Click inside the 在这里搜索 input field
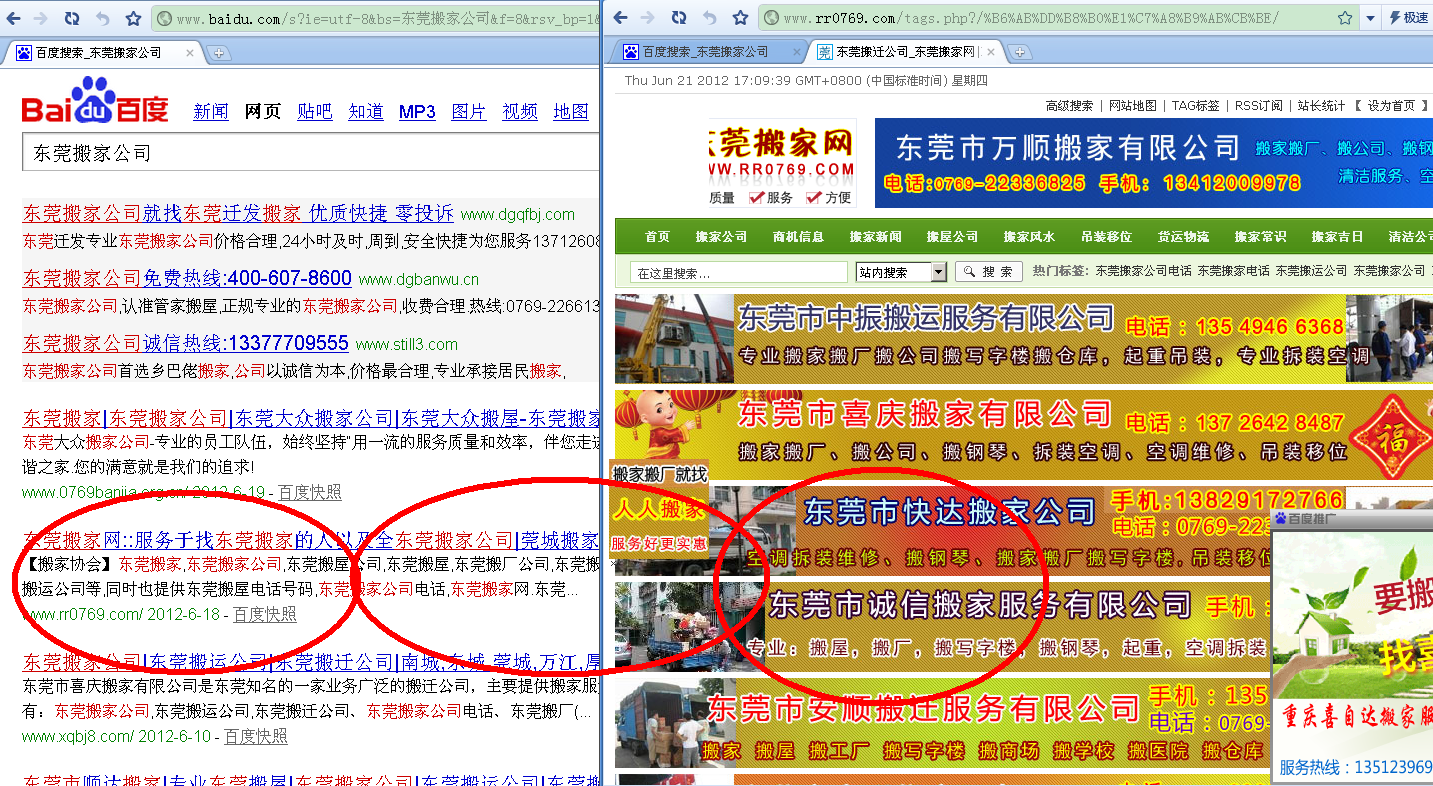Screen dimensions: 1433x786 click(x=740, y=271)
